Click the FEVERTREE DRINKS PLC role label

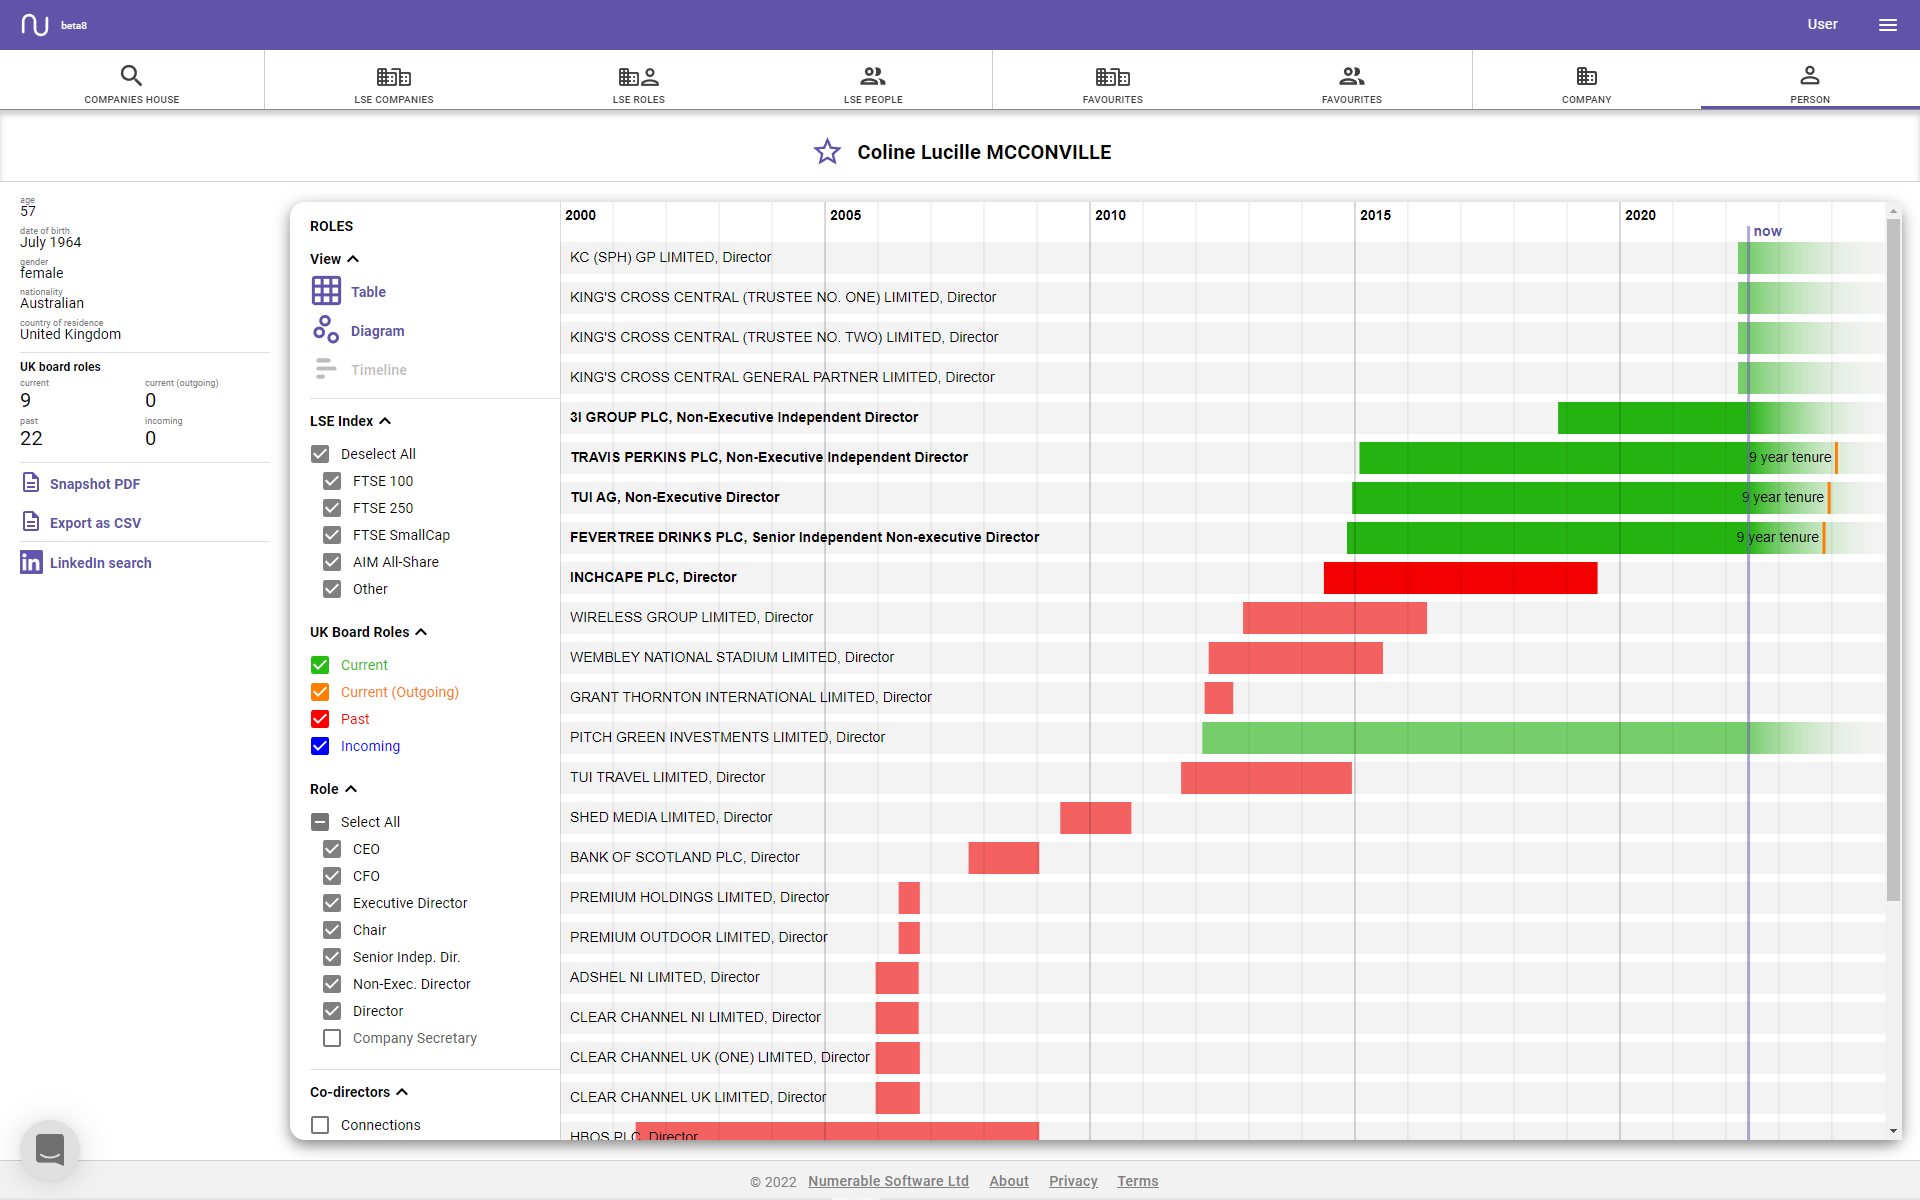pos(804,537)
